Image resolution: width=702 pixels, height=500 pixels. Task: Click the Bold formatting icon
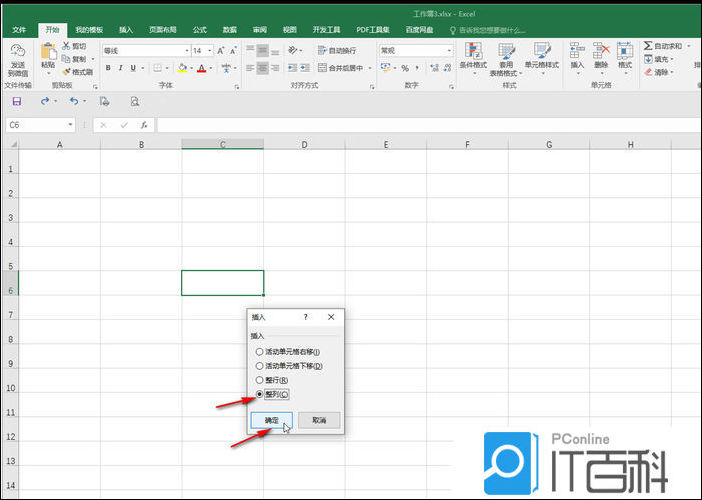click(x=108, y=68)
